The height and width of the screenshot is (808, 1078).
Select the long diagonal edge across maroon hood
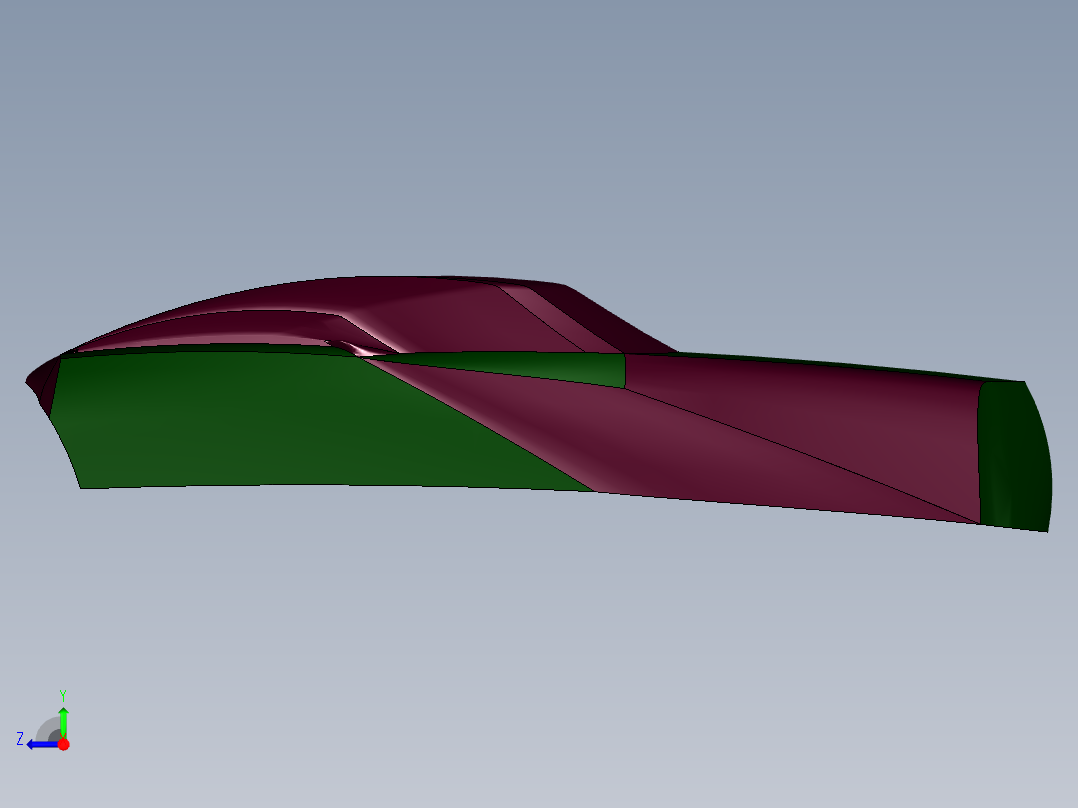(x=802, y=455)
